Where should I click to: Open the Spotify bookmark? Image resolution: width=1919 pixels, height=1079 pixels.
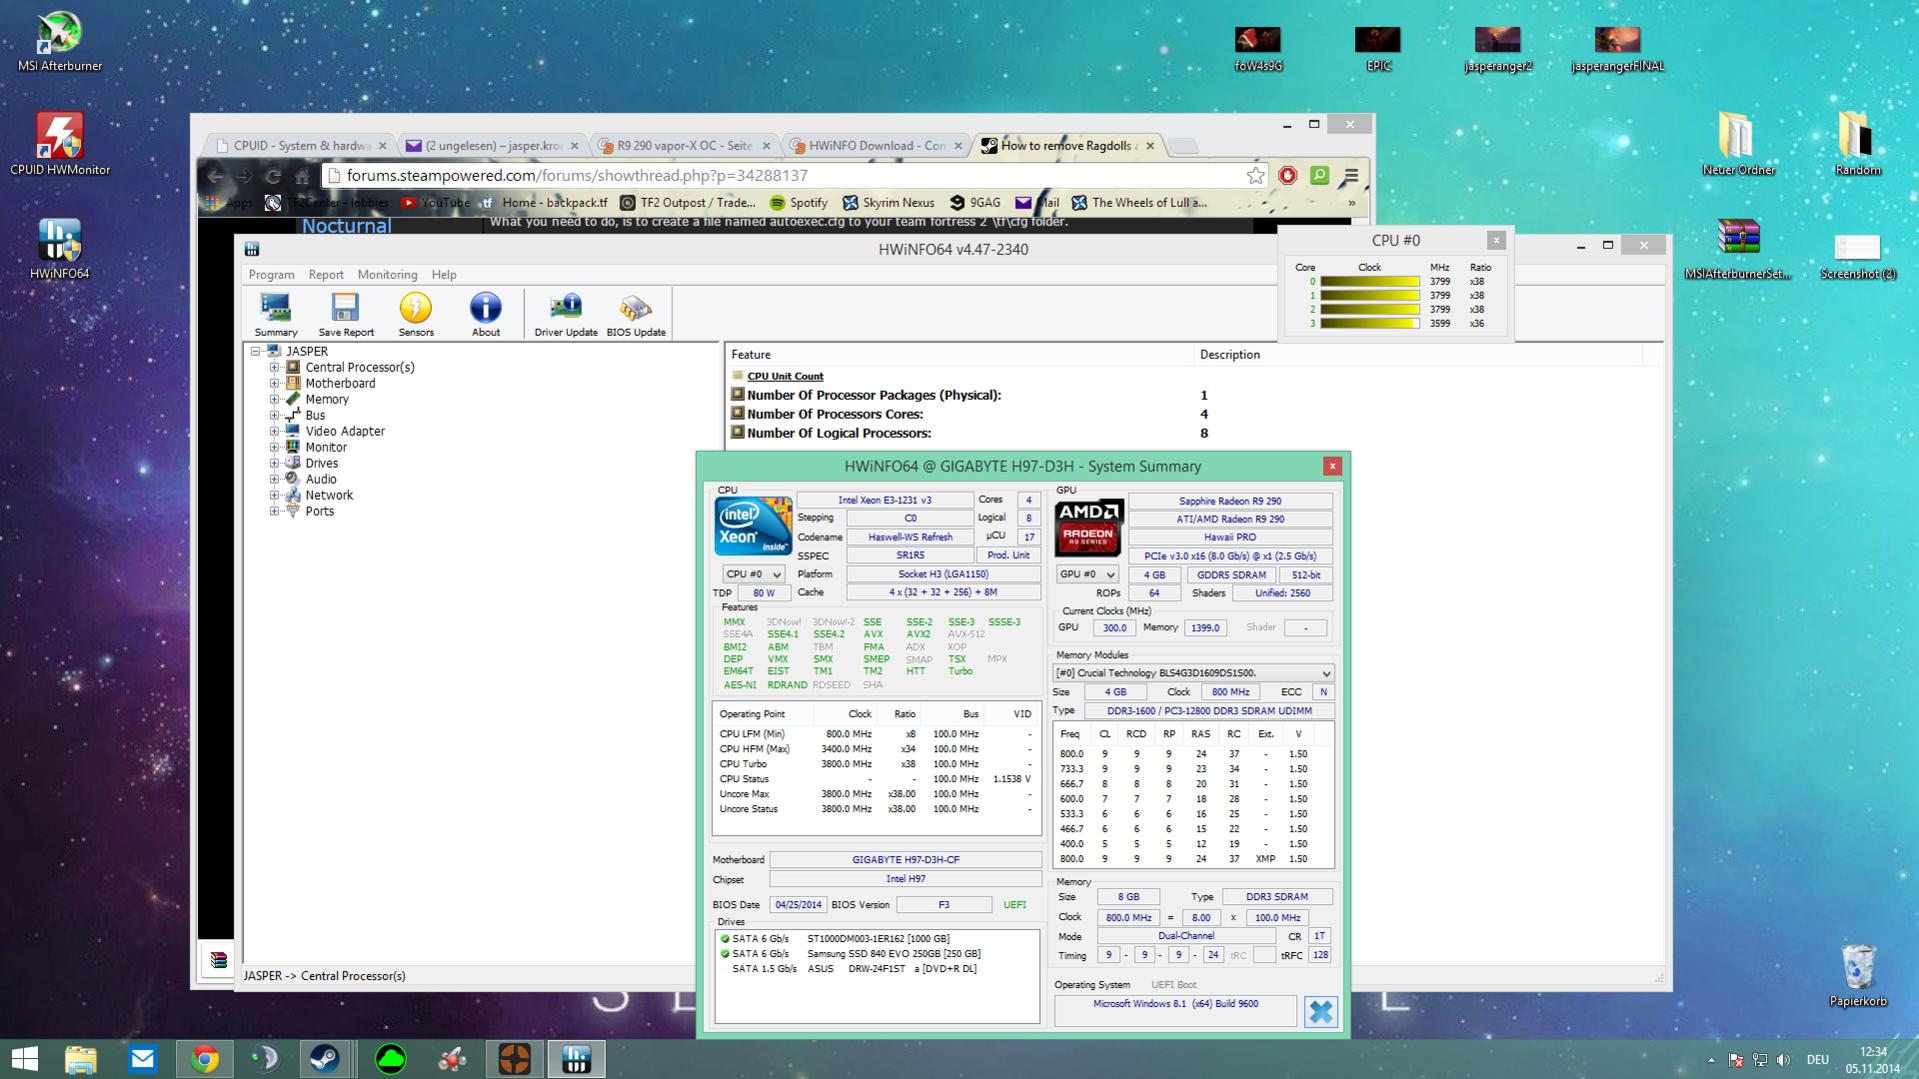798,203
